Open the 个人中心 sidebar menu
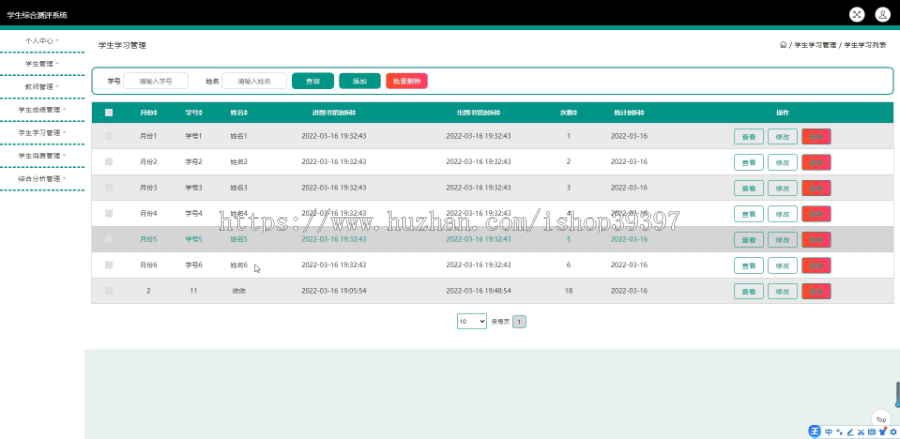900x439 pixels. pos(42,41)
